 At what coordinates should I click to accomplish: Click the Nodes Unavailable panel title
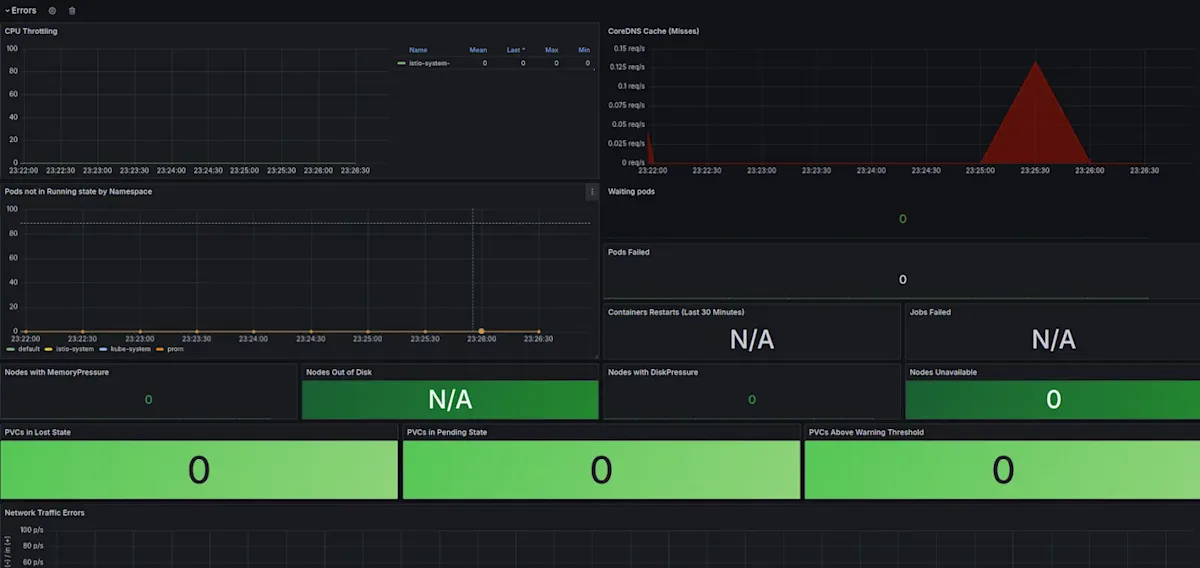[x=943, y=372]
